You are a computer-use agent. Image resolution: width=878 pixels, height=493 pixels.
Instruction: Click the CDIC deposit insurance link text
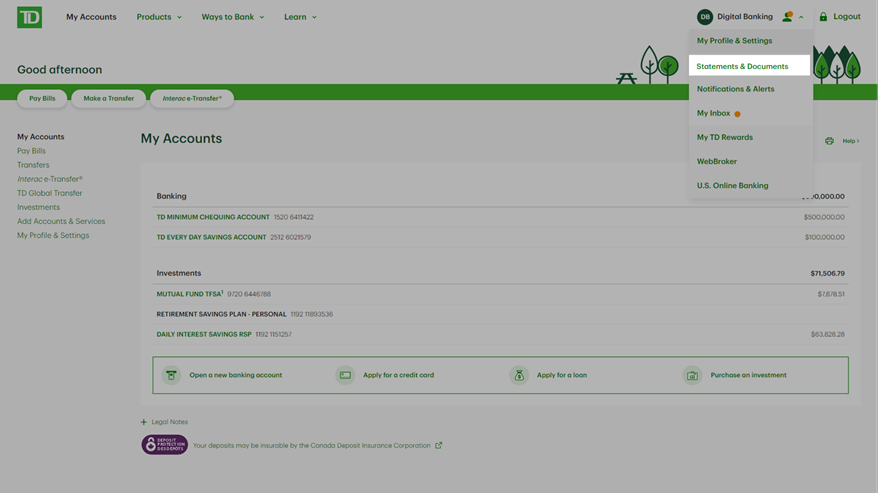(x=311, y=445)
